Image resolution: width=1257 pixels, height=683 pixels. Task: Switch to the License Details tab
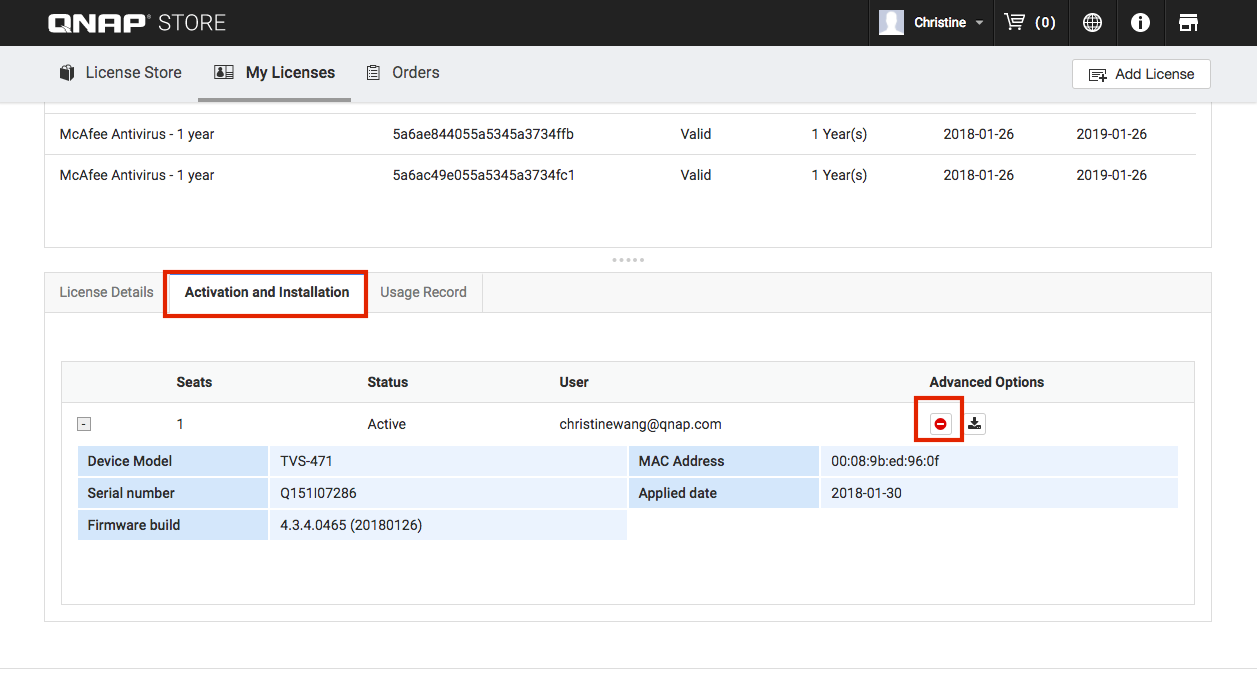point(106,292)
